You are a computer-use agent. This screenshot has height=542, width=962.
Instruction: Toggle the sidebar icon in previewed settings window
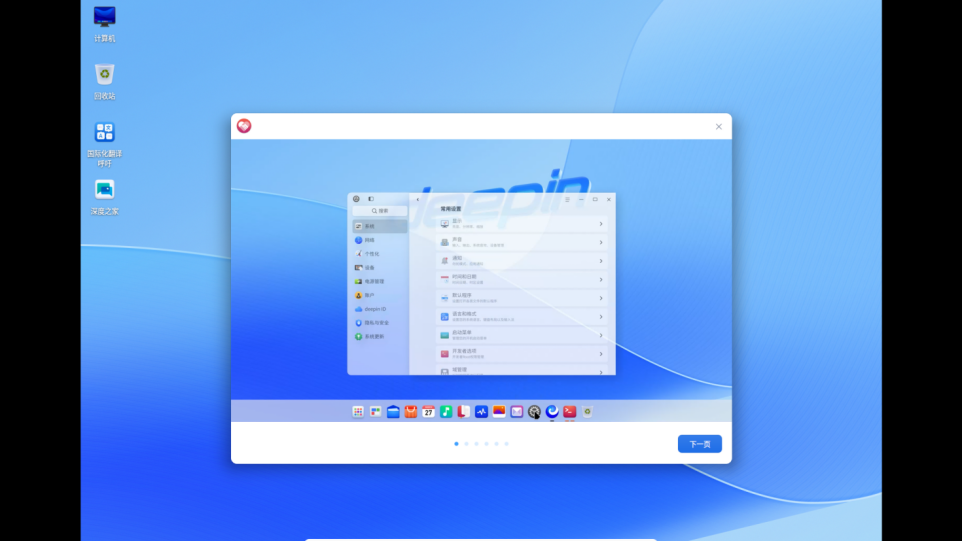tap(371, 199)
